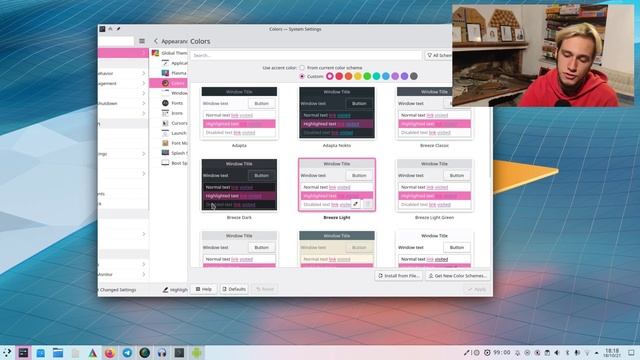Select the Colors page in the sidebar
The image size is (640, 360).
tap(169, 83)
